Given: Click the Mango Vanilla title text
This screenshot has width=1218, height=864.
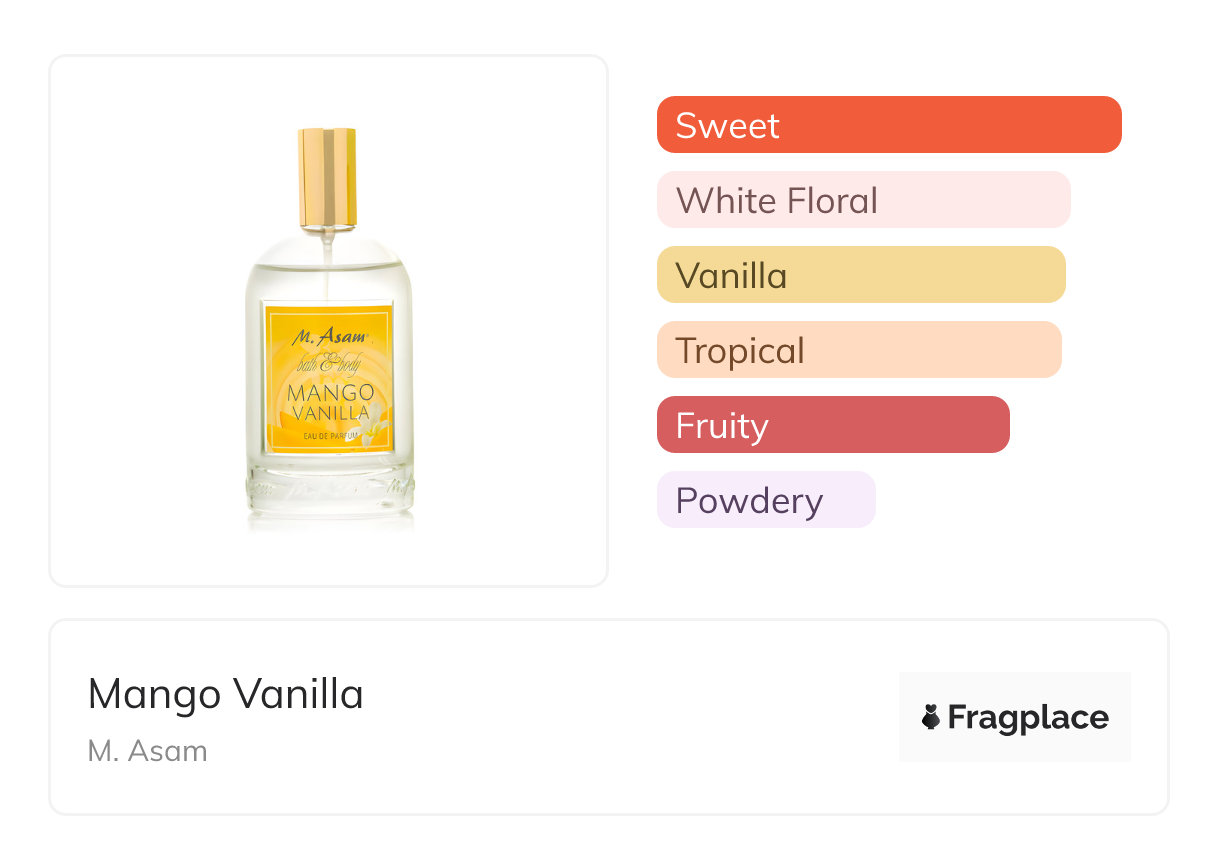Looking at the screenshot, I should click(226, 694).
